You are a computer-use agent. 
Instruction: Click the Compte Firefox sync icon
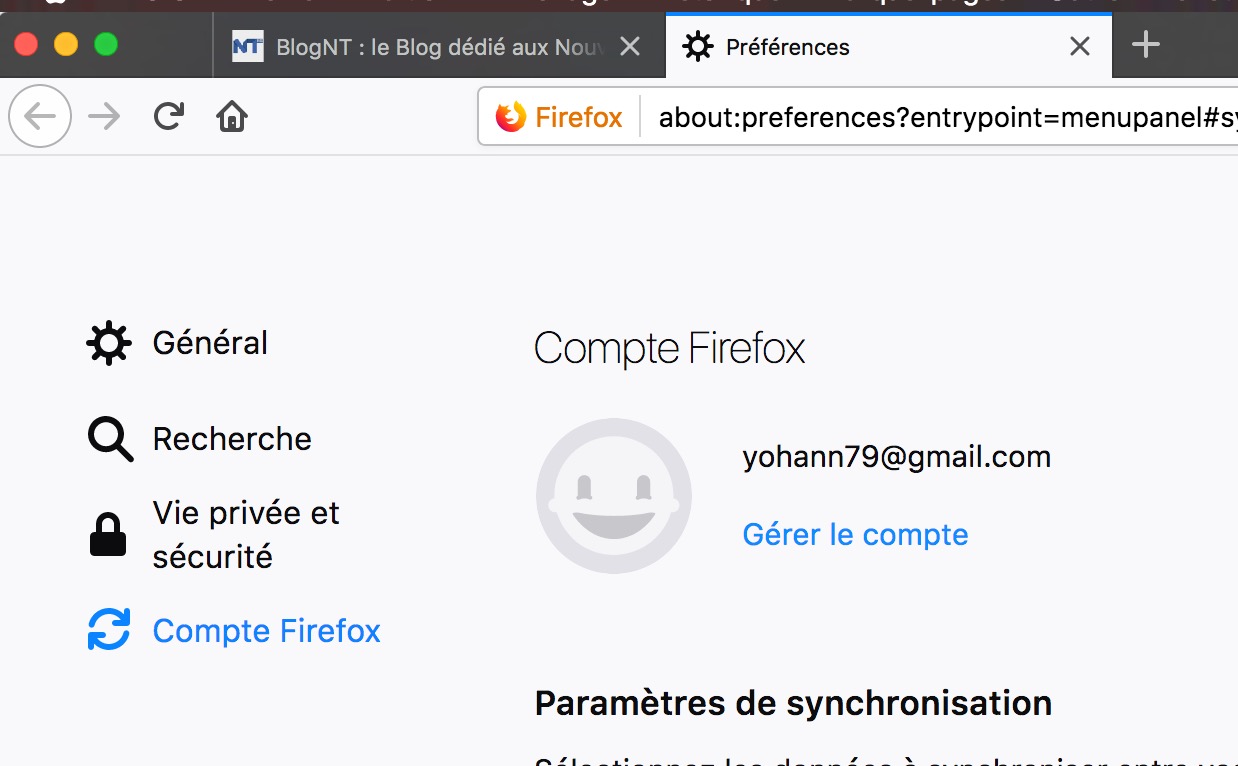(109, 631)
